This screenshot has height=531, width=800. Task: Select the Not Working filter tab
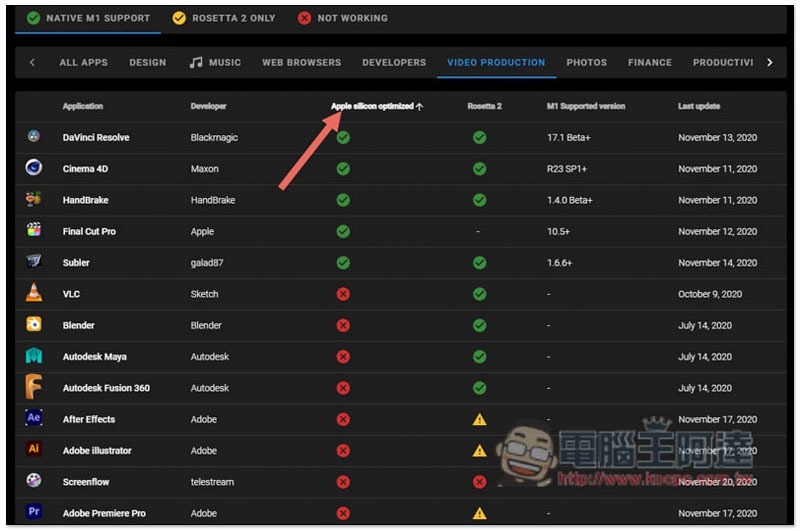click(x=343, y=18)
